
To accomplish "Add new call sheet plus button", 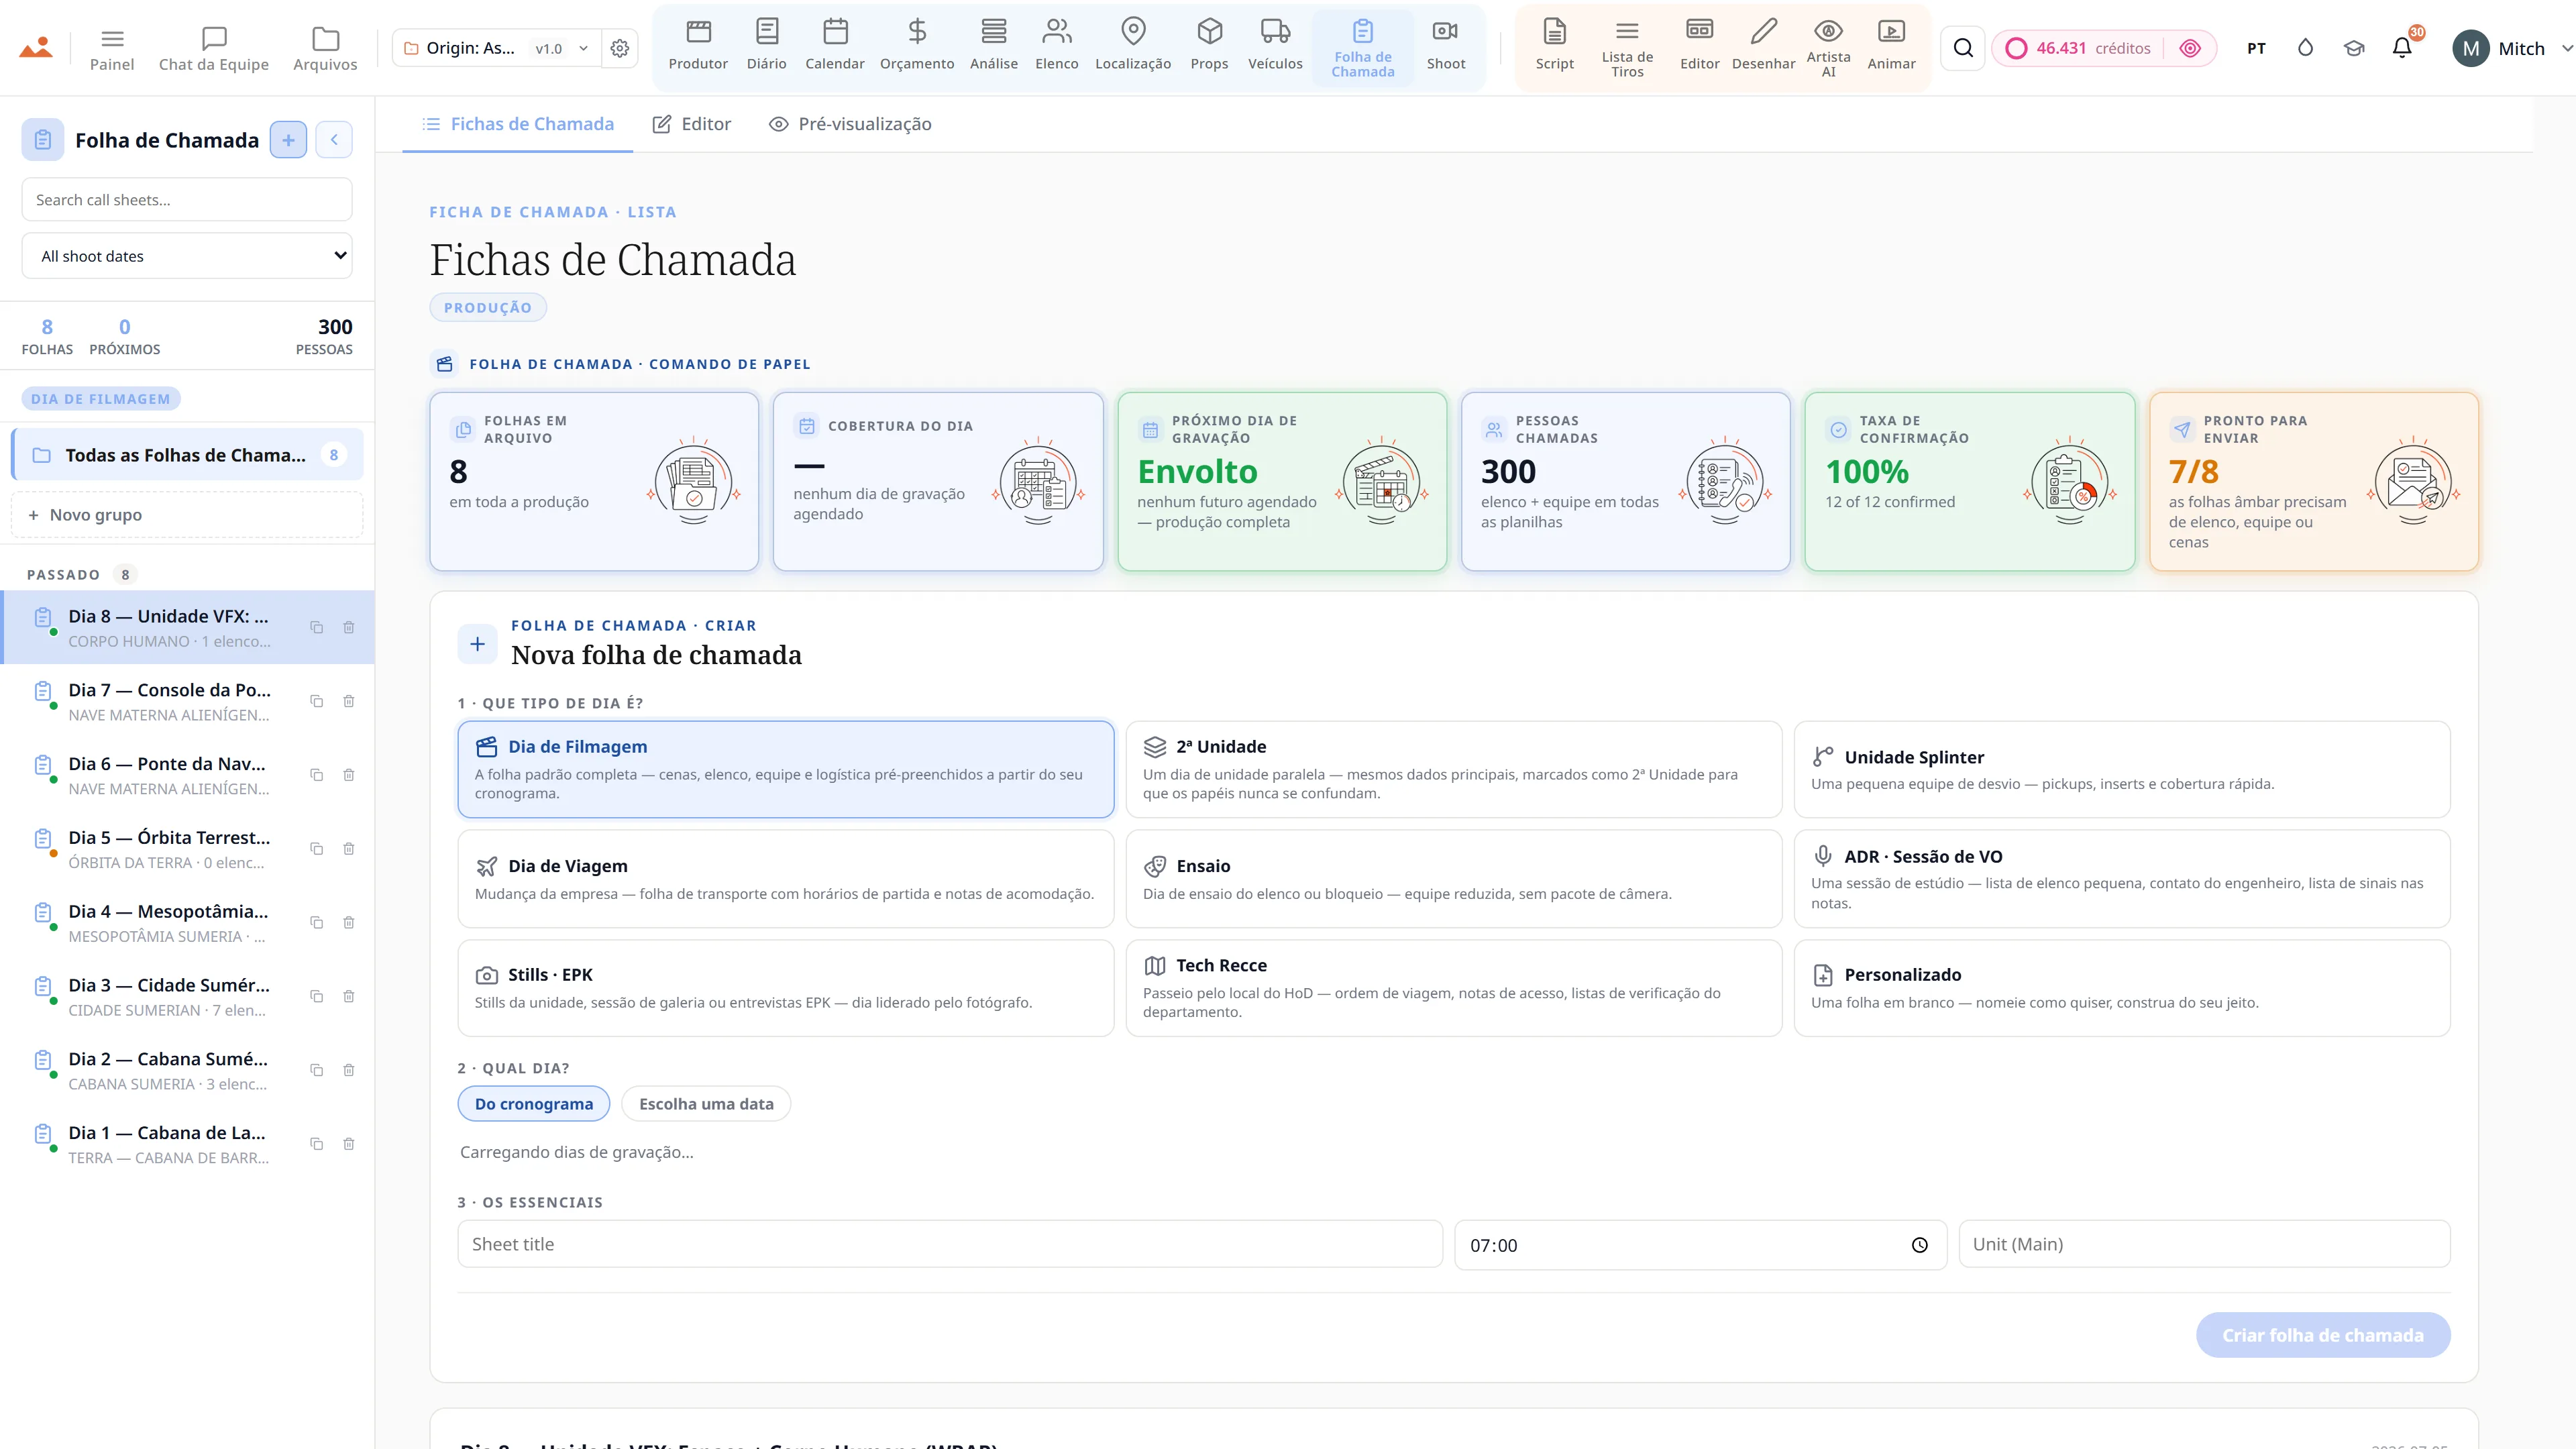I will [288, 140].
